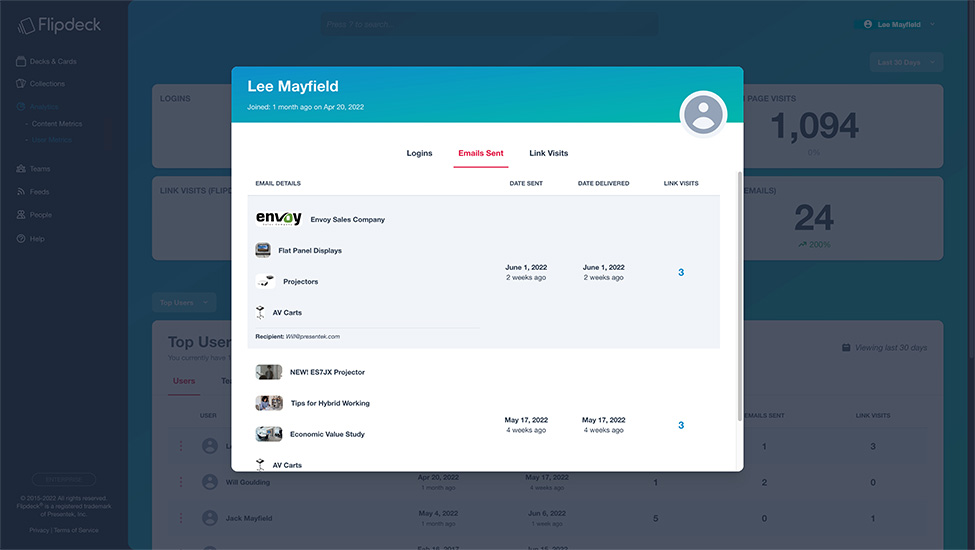Click the Date Sent column header
The image size is (975, 550).
(526, 183)
